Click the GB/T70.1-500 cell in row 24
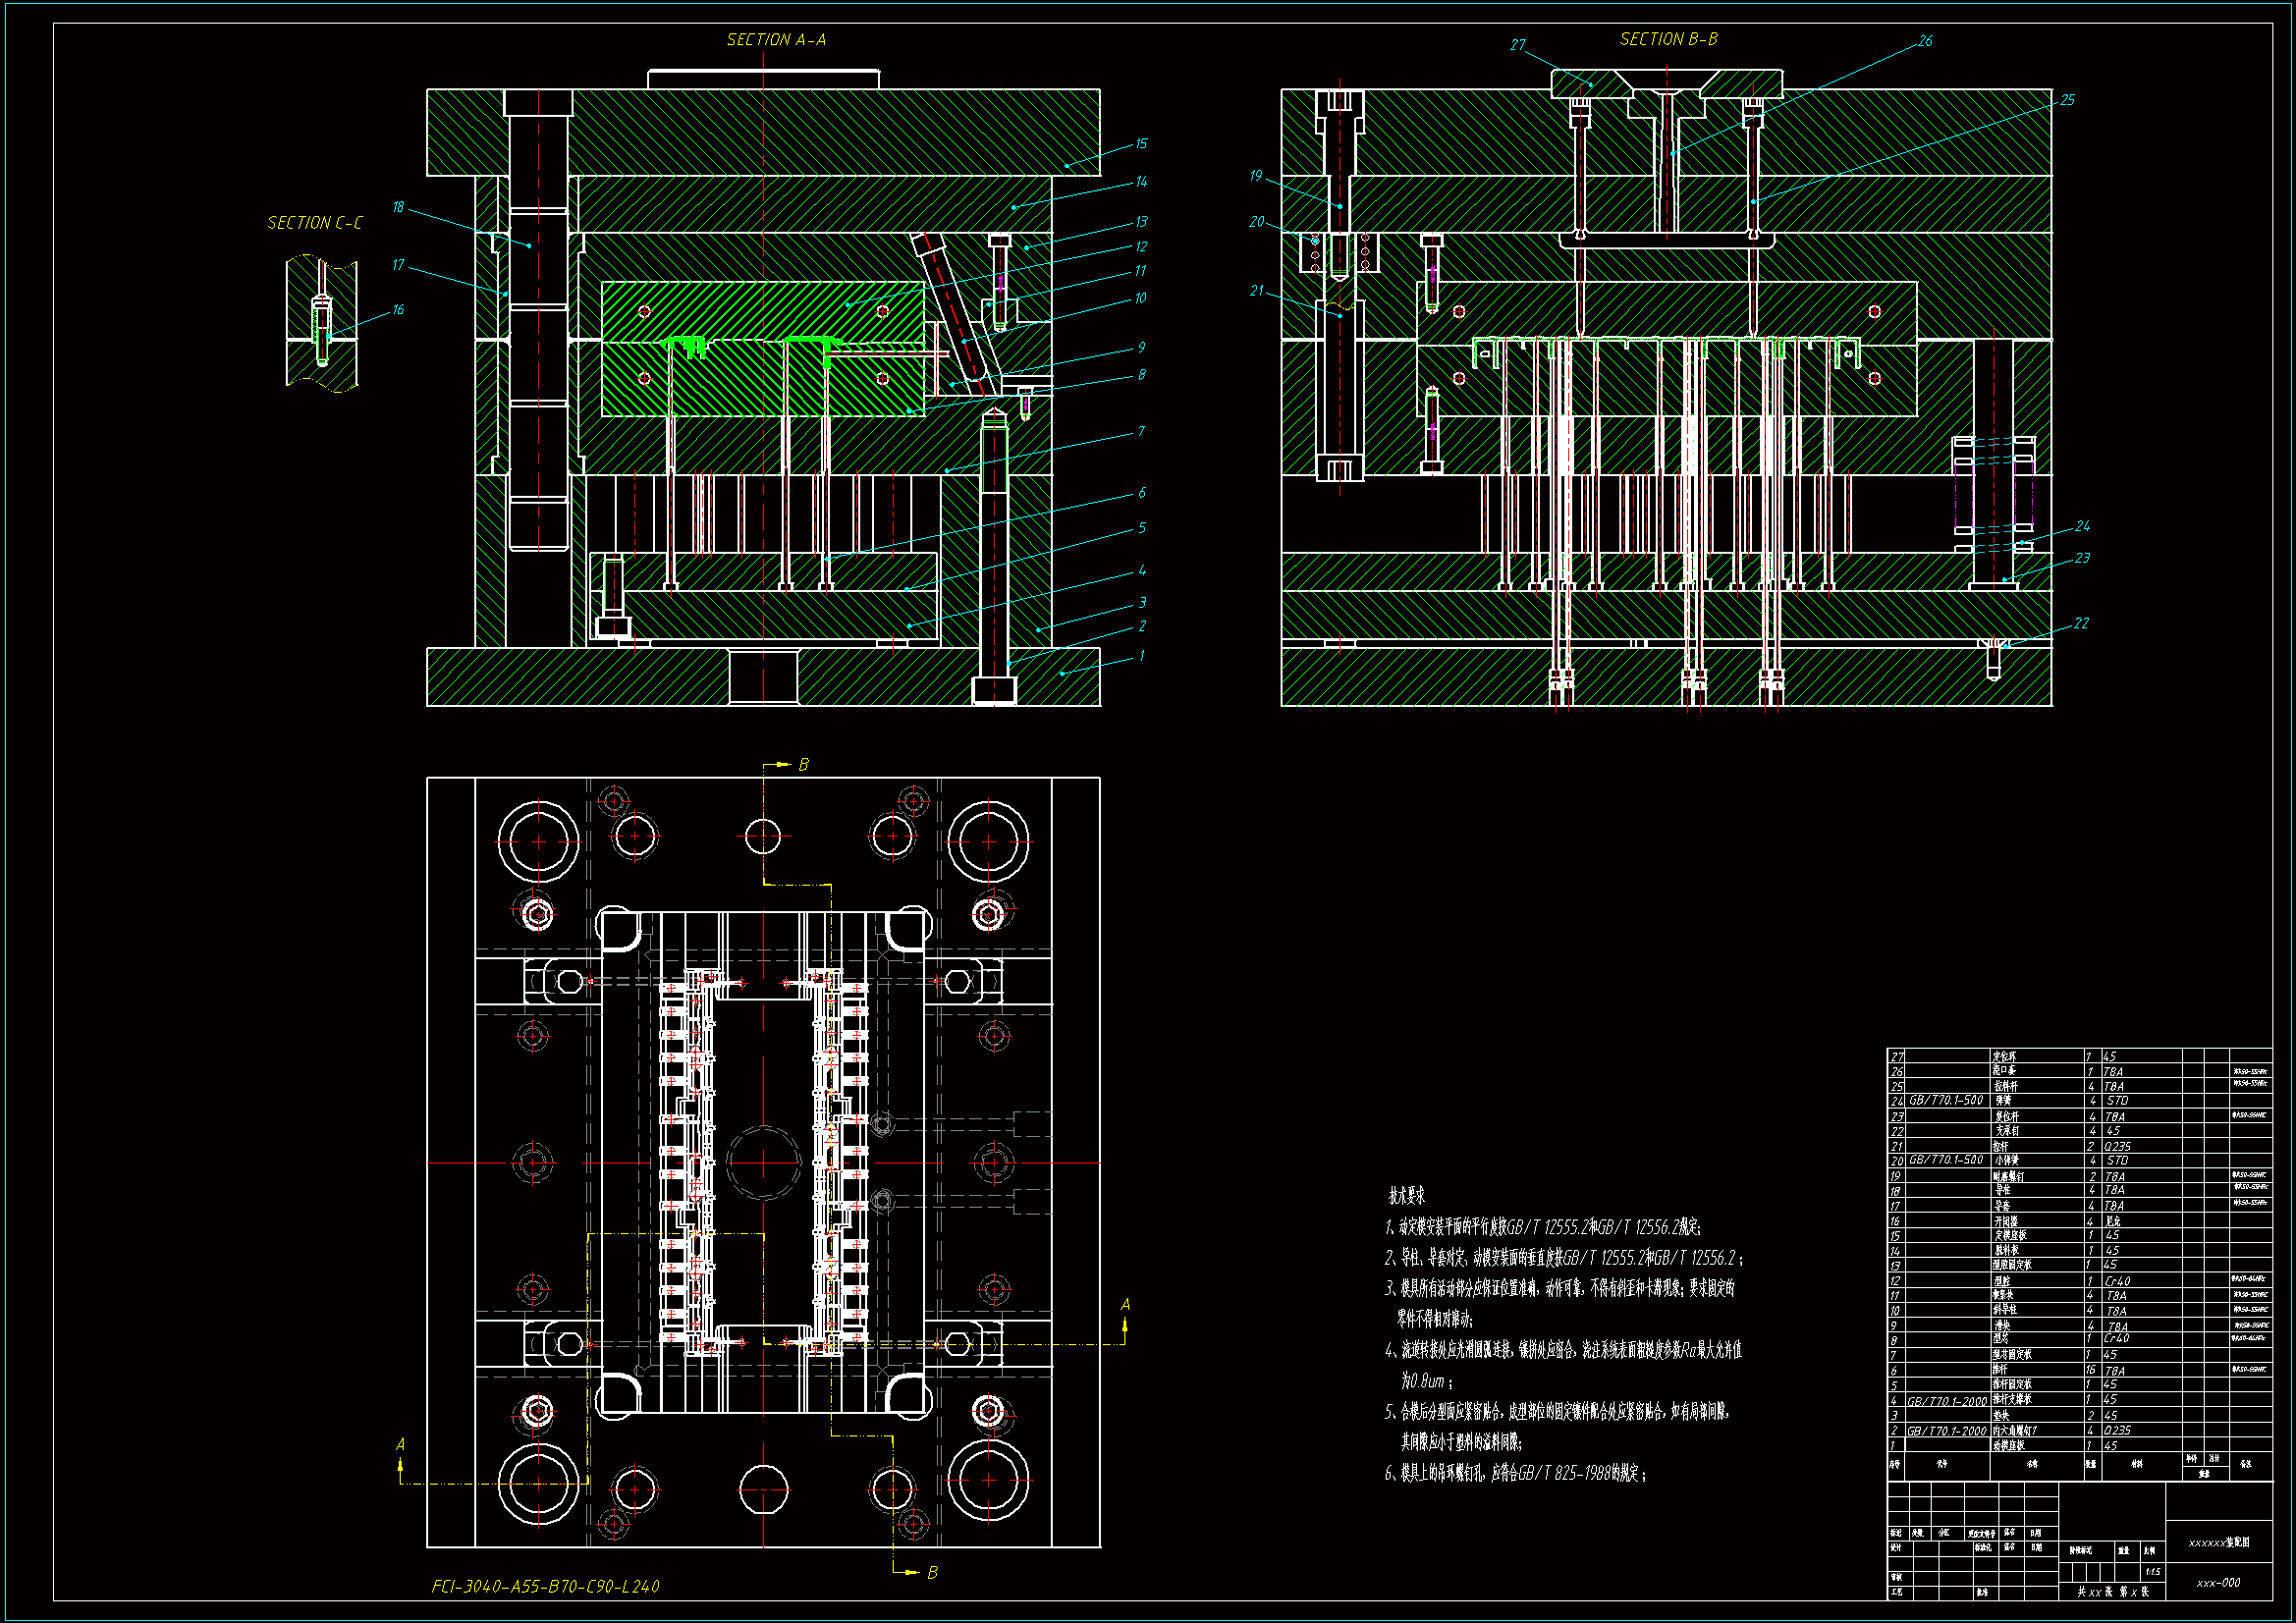The width and height of the screenshot is (2296, 1623). click(x=1946, y=1100)
